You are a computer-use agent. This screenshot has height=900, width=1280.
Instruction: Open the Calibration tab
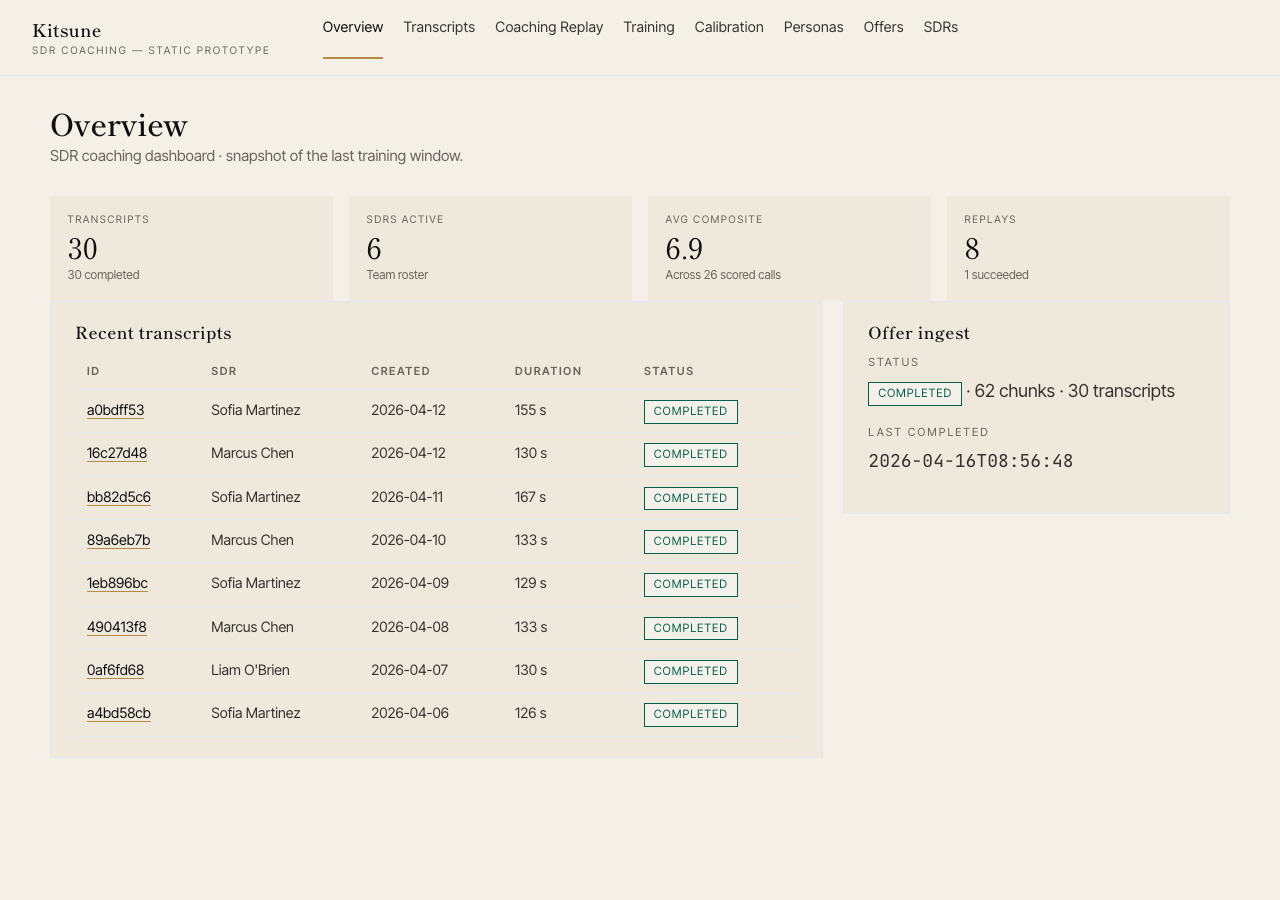click(x=729, y=27)
